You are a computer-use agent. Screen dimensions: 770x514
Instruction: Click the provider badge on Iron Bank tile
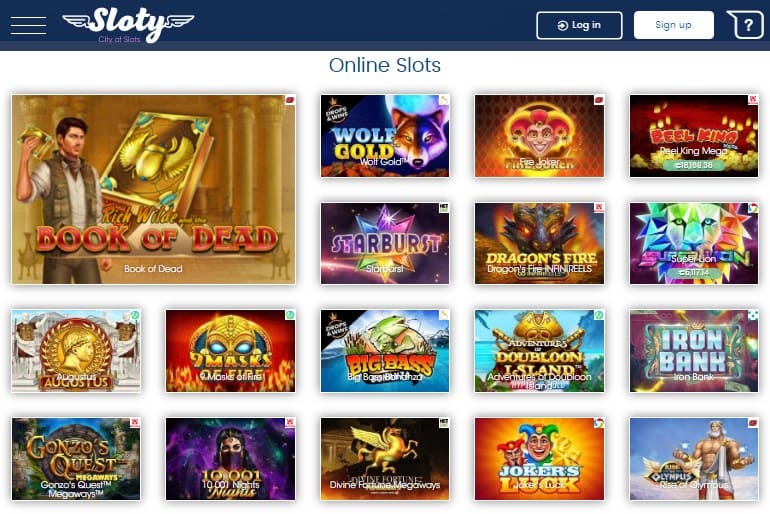click(x=753, y=315)
